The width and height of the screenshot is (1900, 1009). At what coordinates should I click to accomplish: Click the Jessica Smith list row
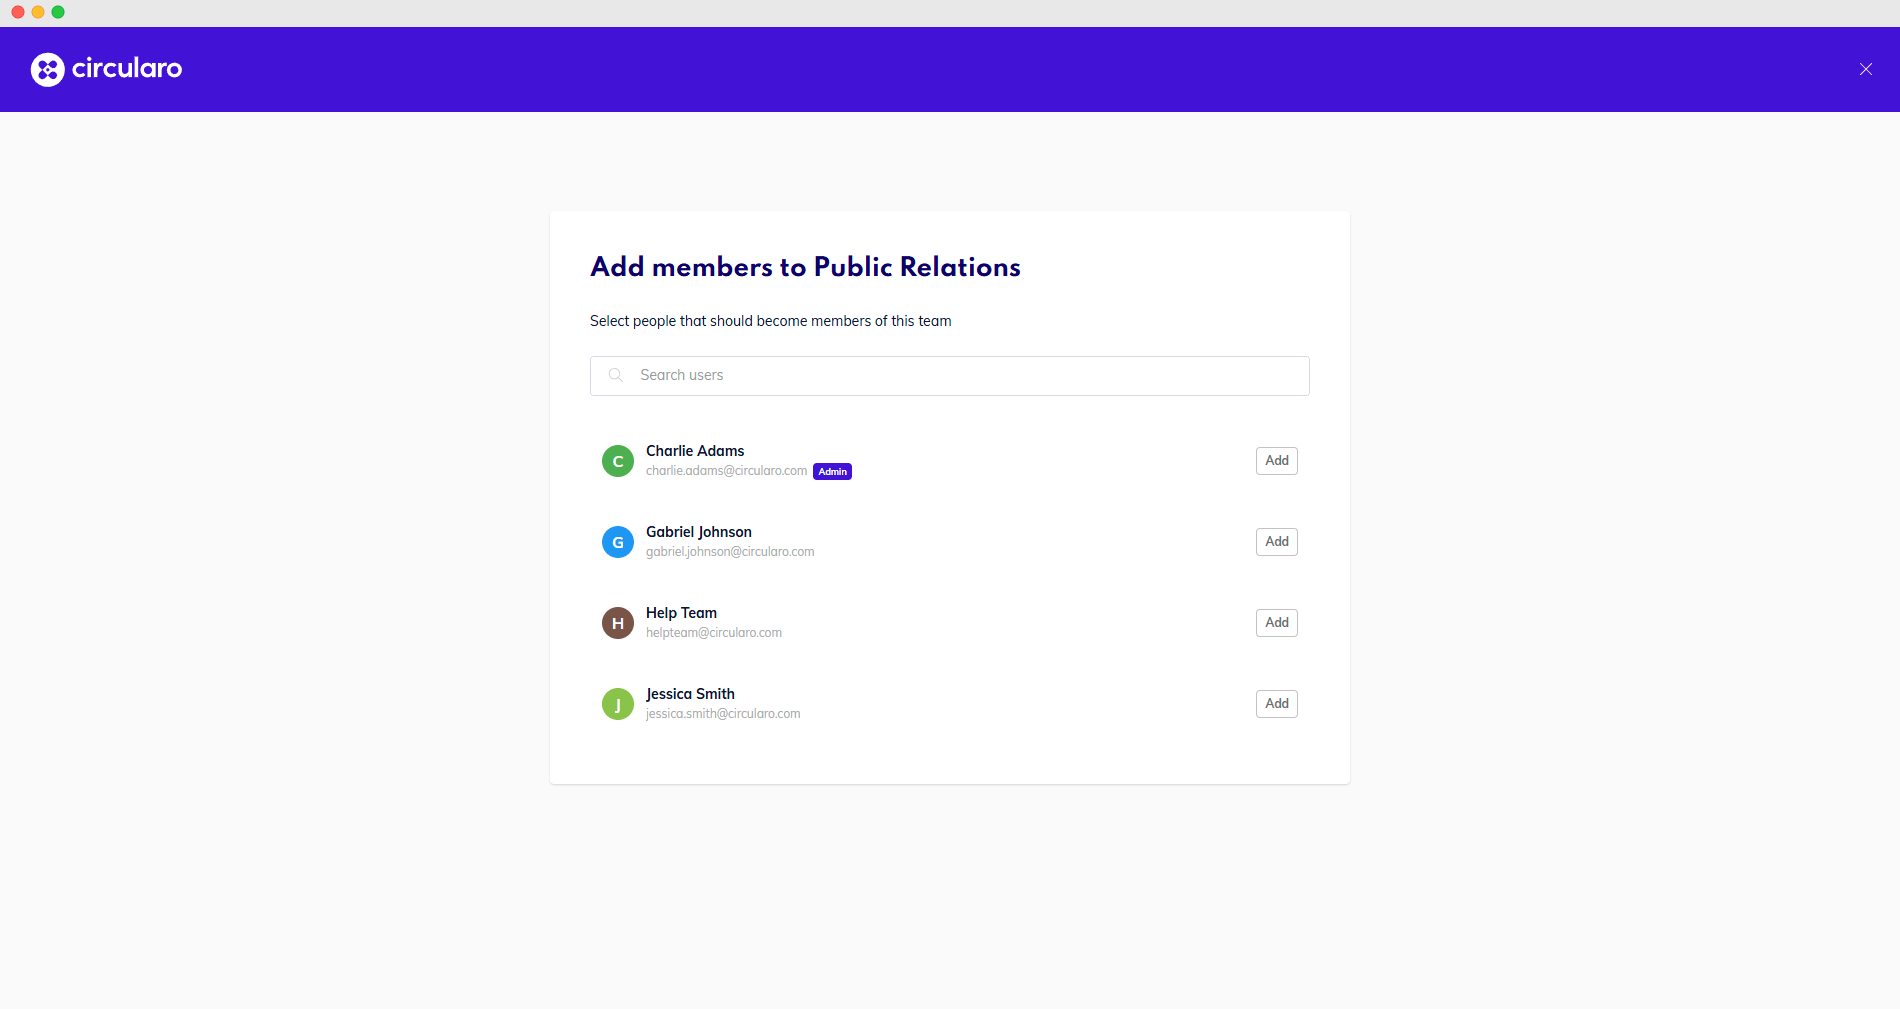coord(949,703)
